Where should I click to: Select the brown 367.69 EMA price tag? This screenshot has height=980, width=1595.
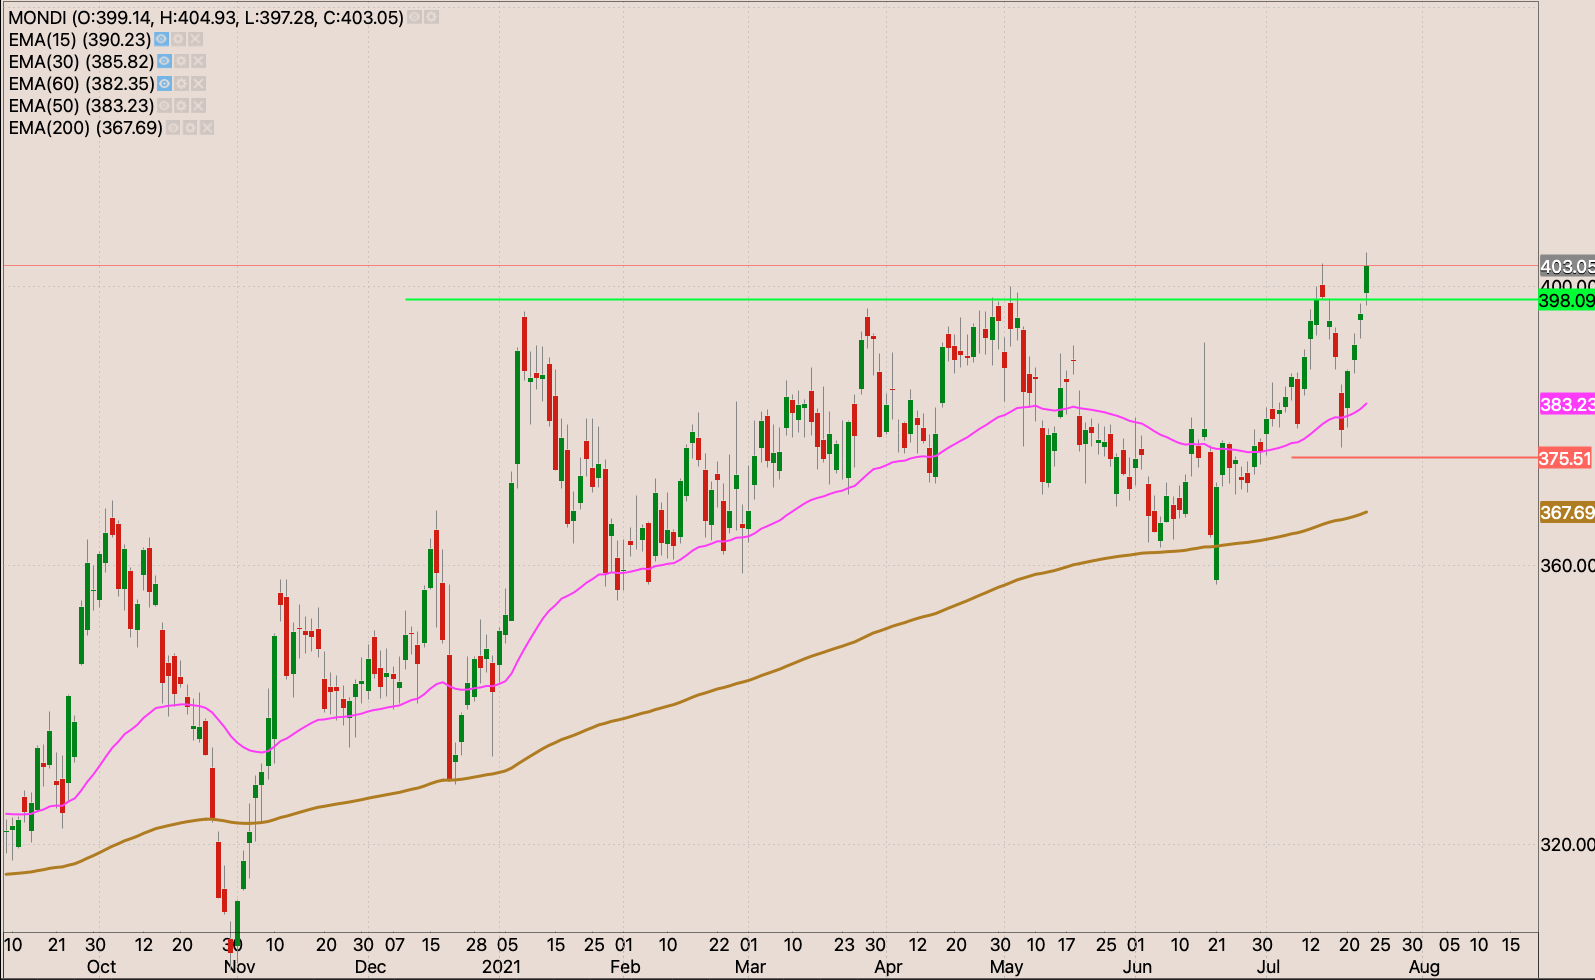[x=1566, y=512]
